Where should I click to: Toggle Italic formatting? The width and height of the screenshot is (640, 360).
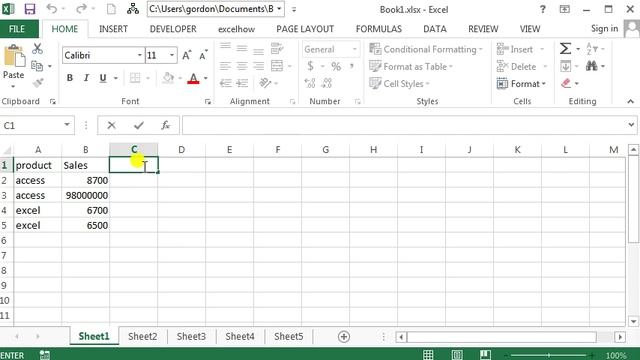(x=86, y=78)
